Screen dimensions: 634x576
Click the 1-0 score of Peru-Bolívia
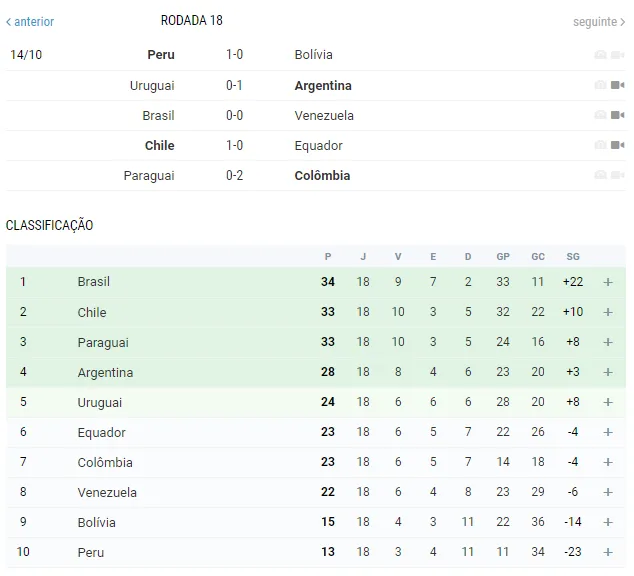coord(235,55)
